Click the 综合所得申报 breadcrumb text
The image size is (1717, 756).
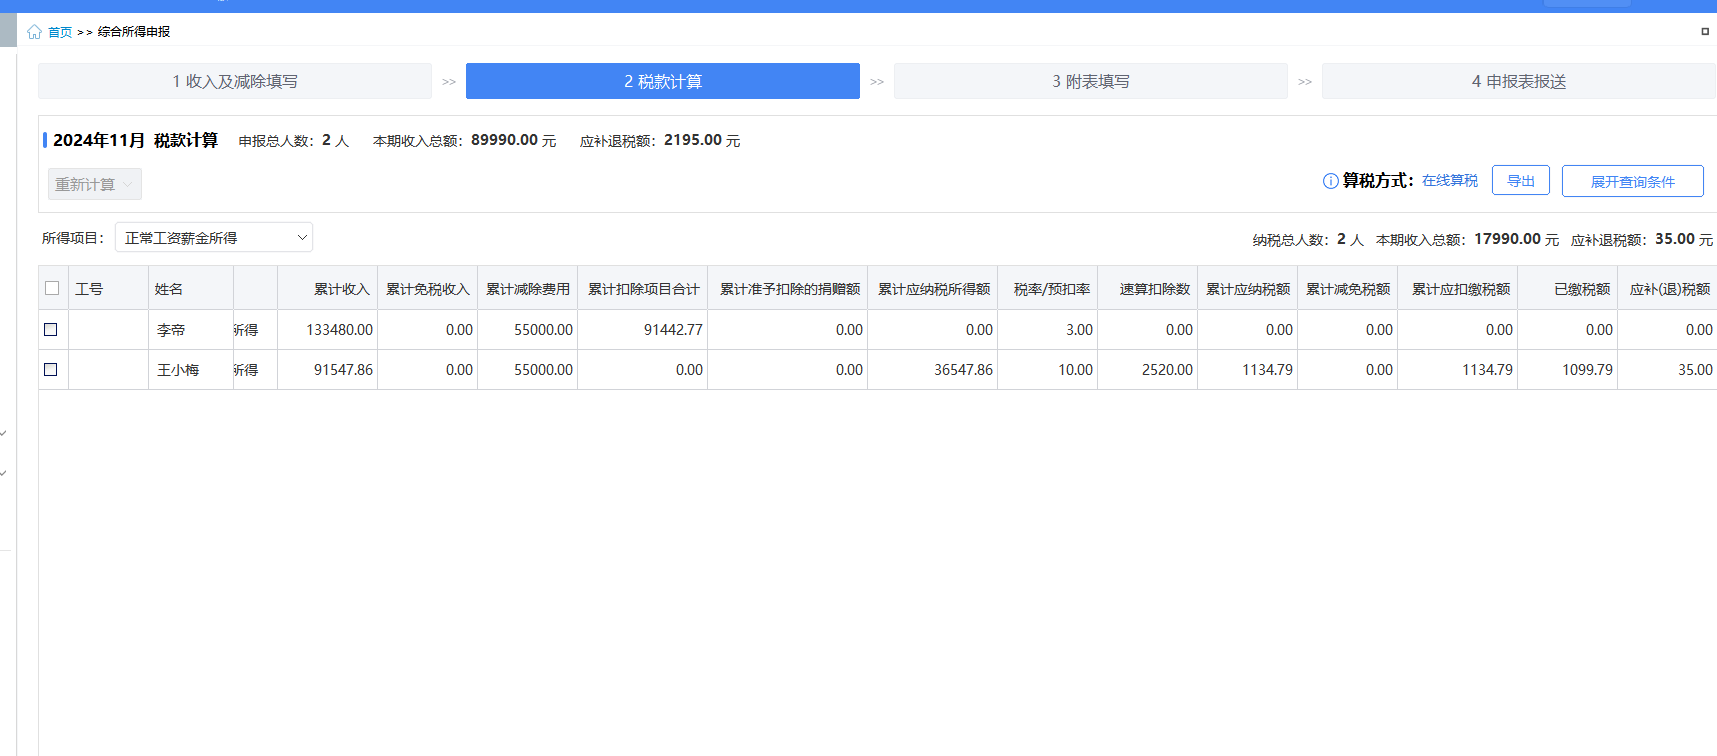(134, 32)
